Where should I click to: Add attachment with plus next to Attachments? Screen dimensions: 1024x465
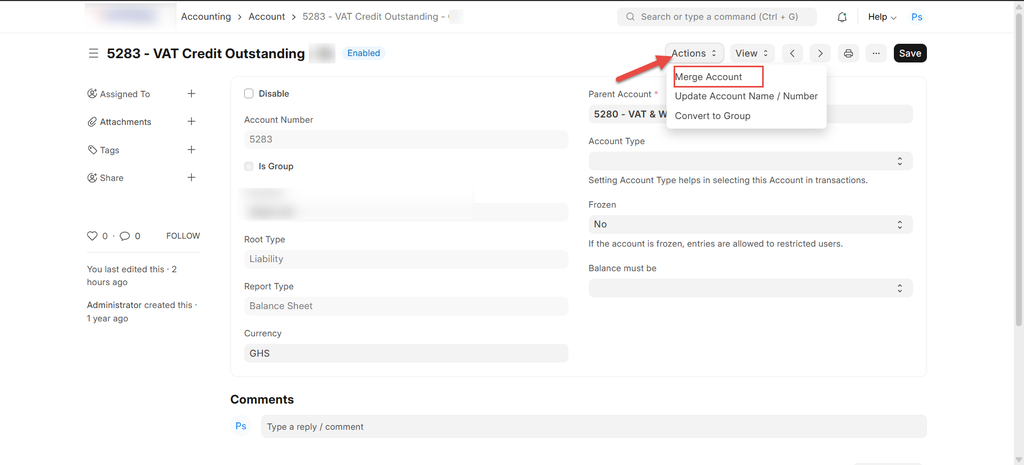coord(191,122)
